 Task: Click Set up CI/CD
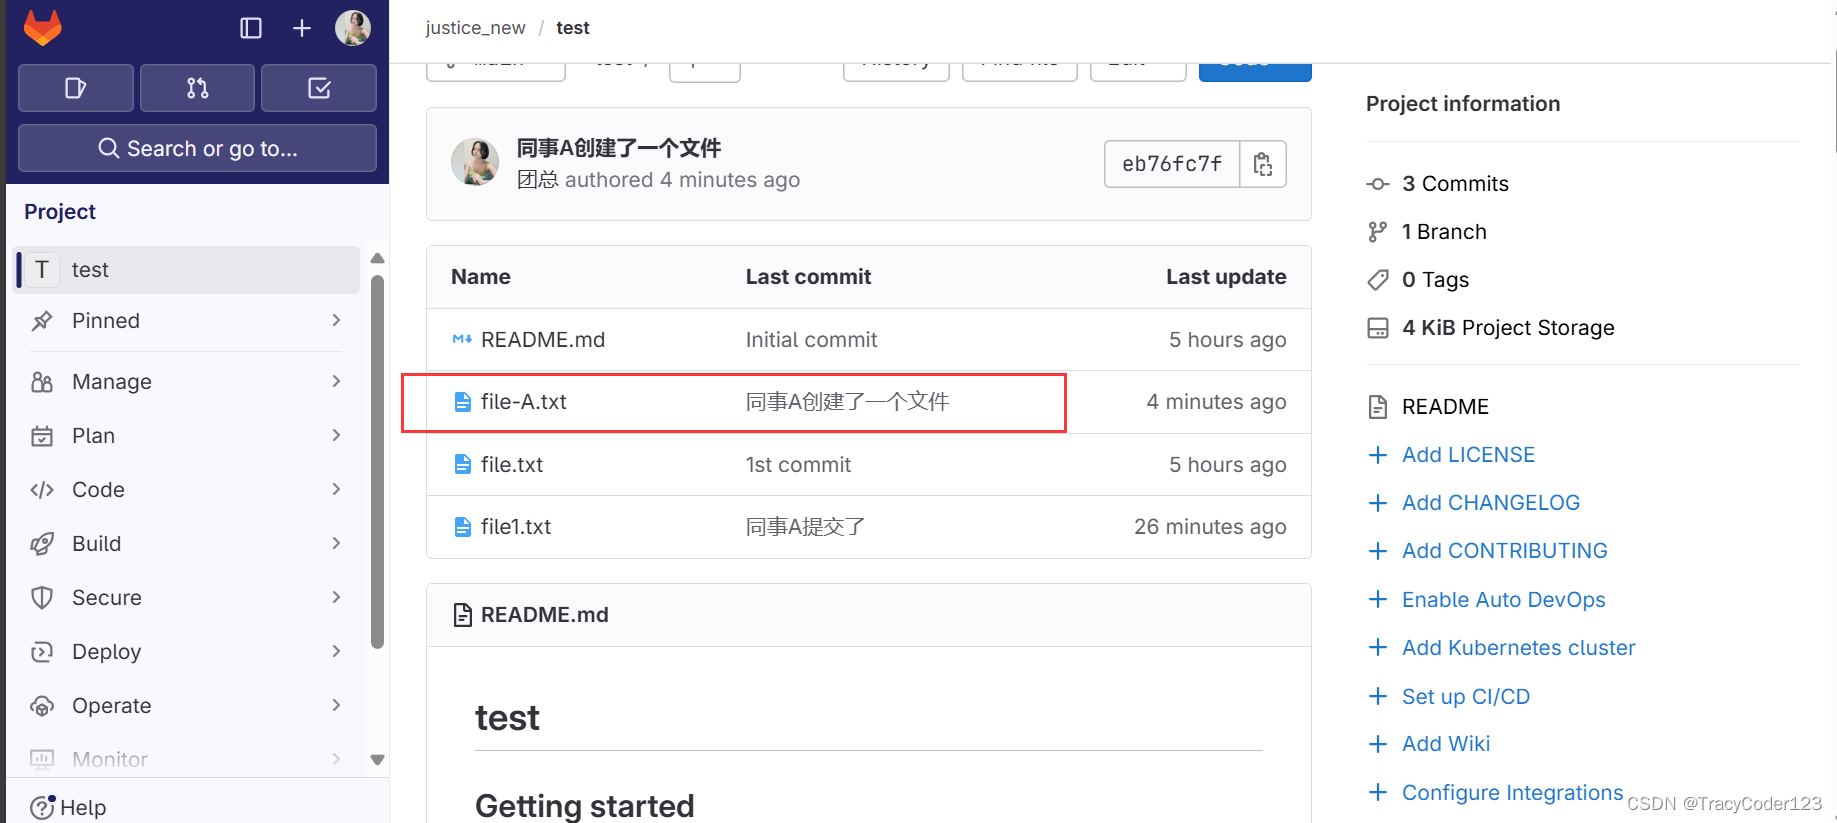1466,697
